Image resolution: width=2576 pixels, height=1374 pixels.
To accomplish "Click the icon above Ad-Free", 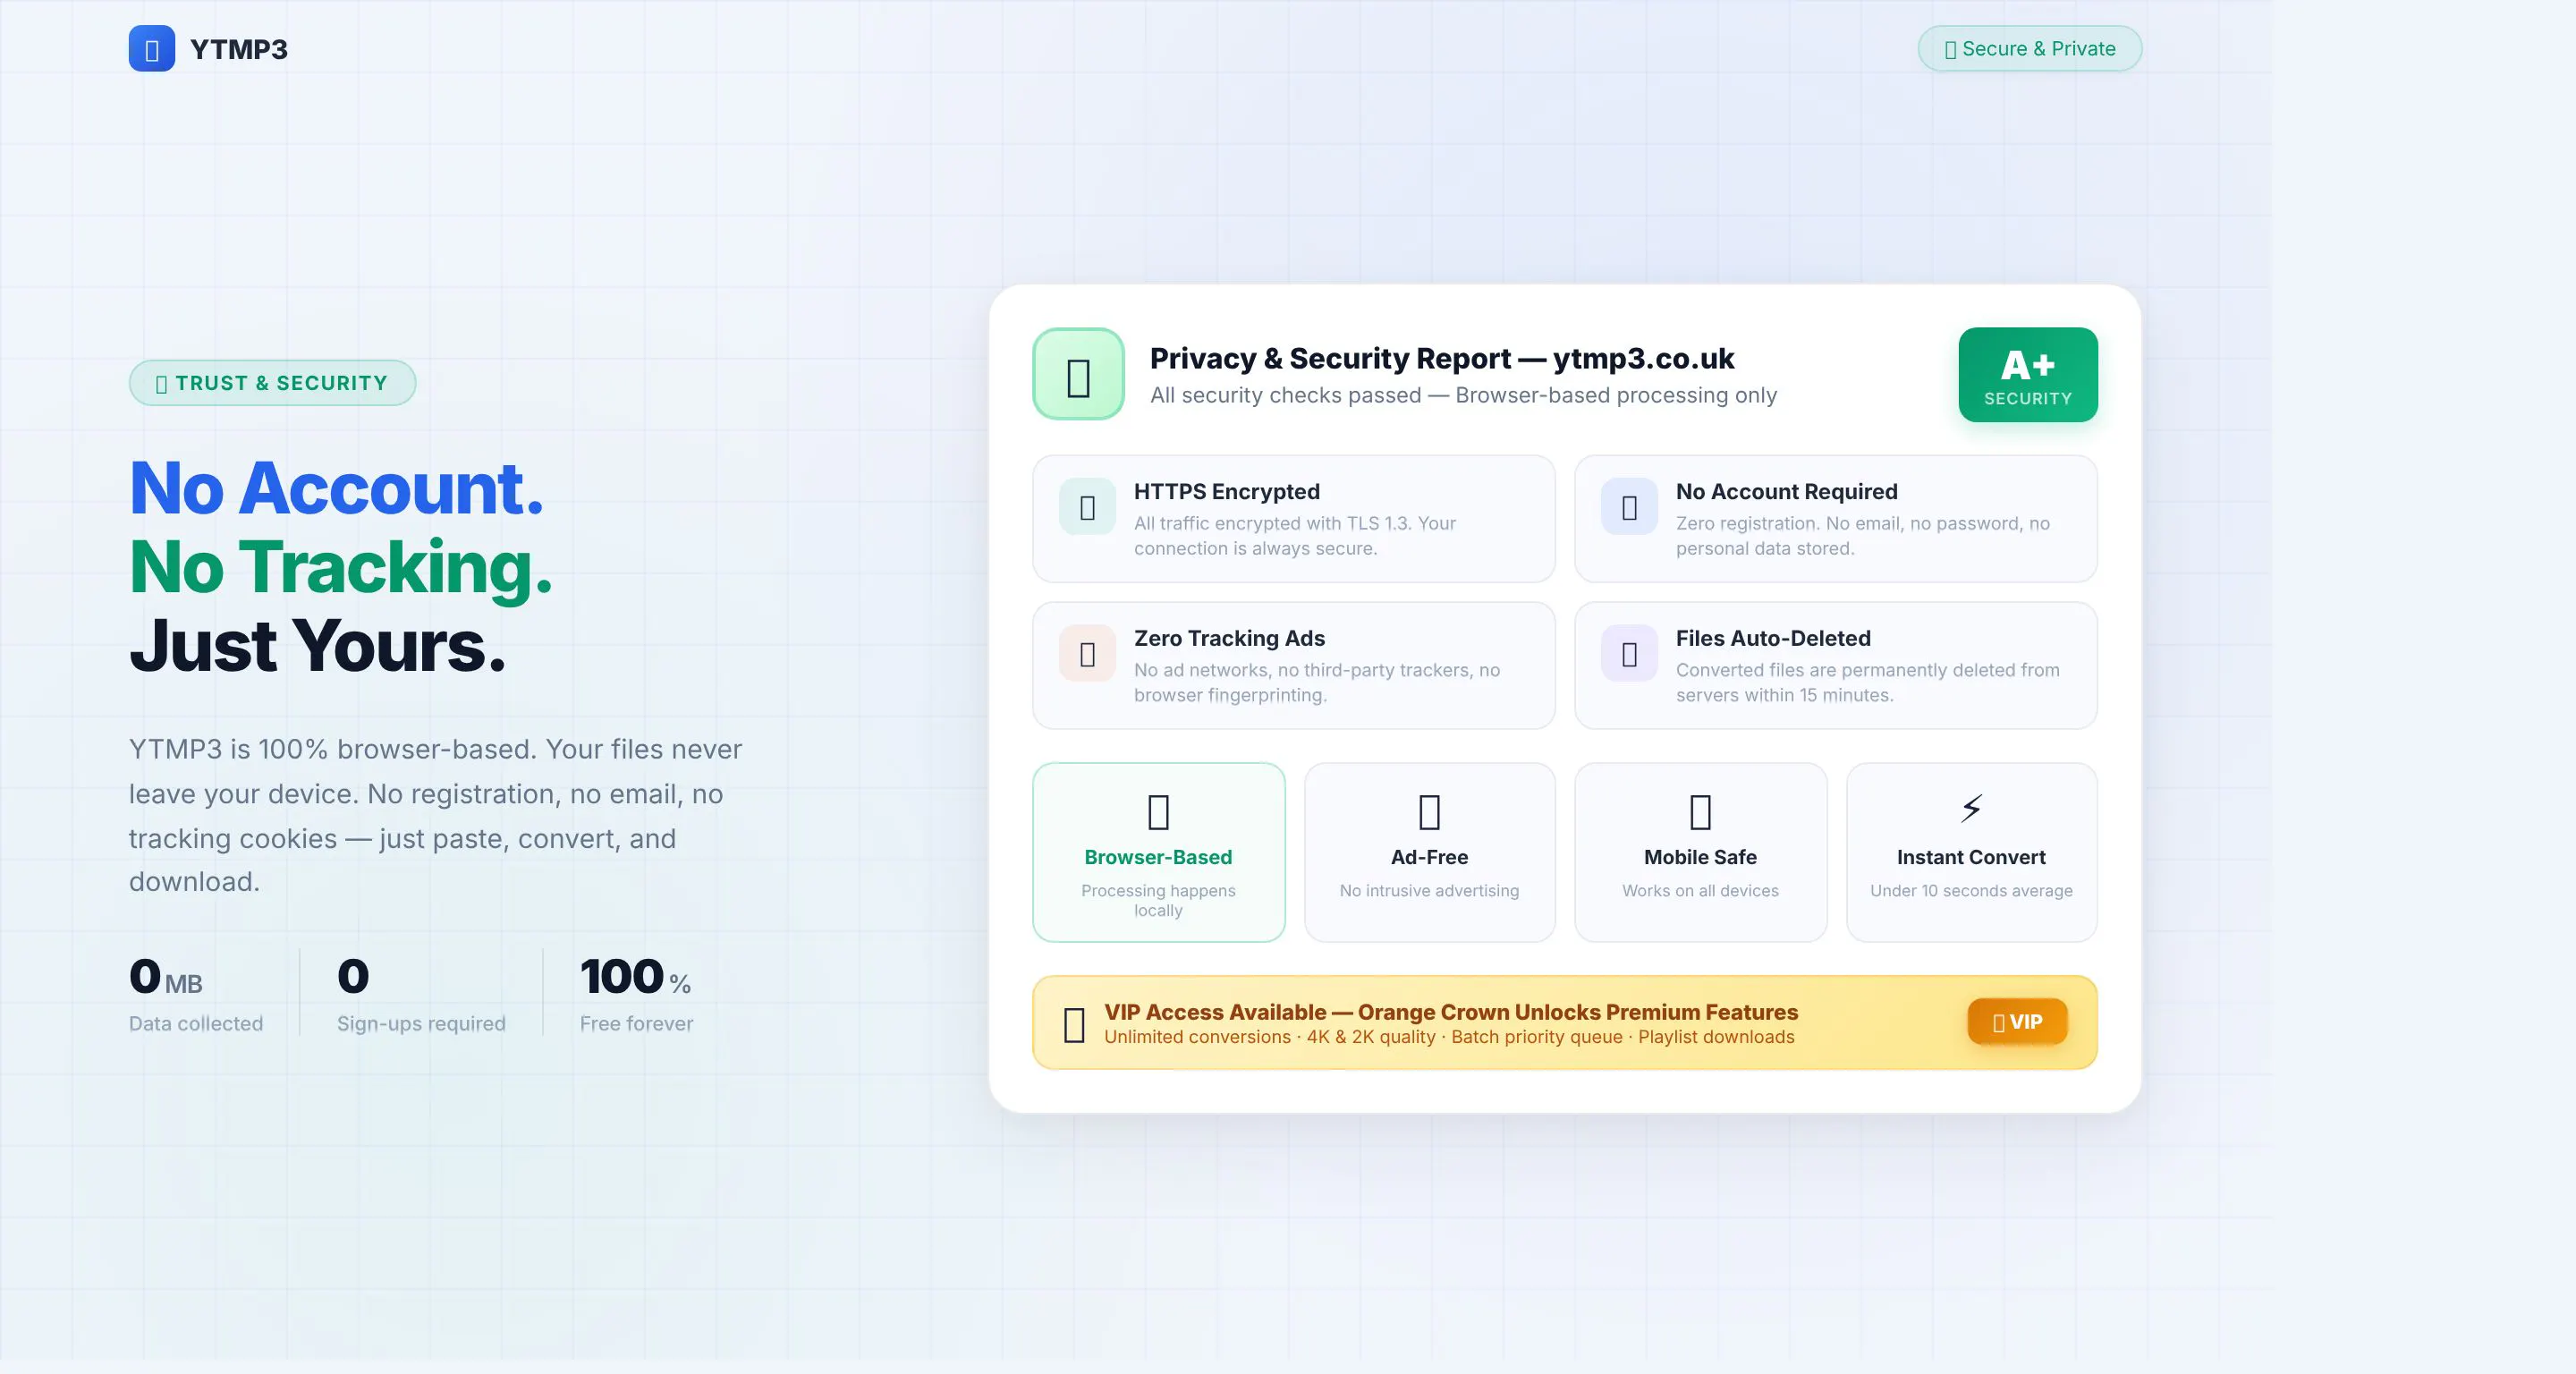I will 1429,812.
